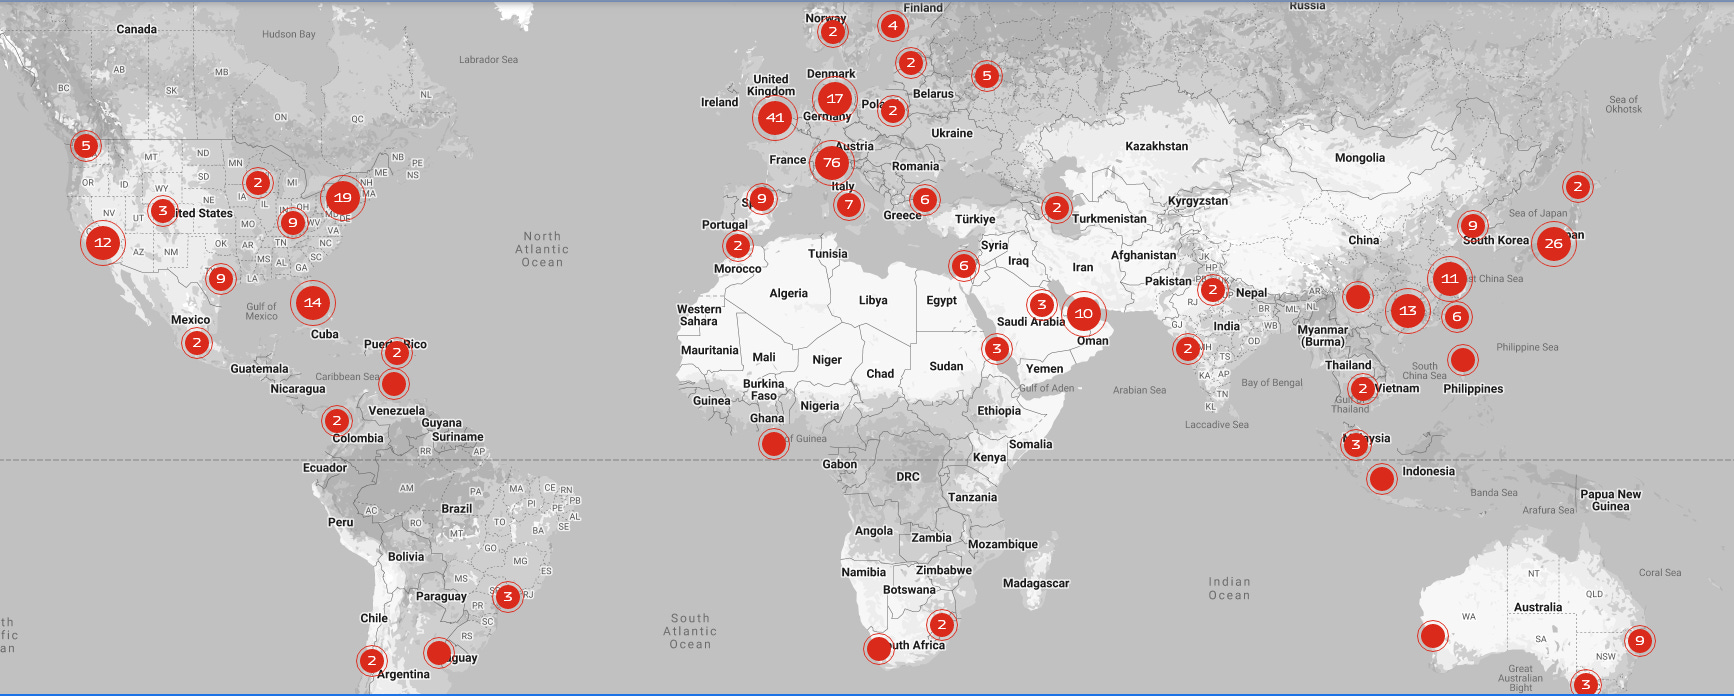Select the unnumbered marker in Western Australia
The height and width of the screenshot is (696, 1734).
[x=1433, y=635]
